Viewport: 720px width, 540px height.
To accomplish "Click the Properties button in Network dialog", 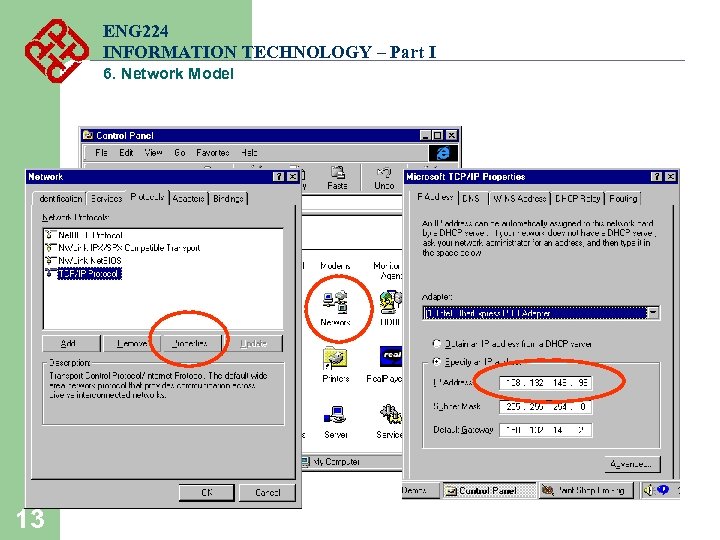I will point(191,343).
